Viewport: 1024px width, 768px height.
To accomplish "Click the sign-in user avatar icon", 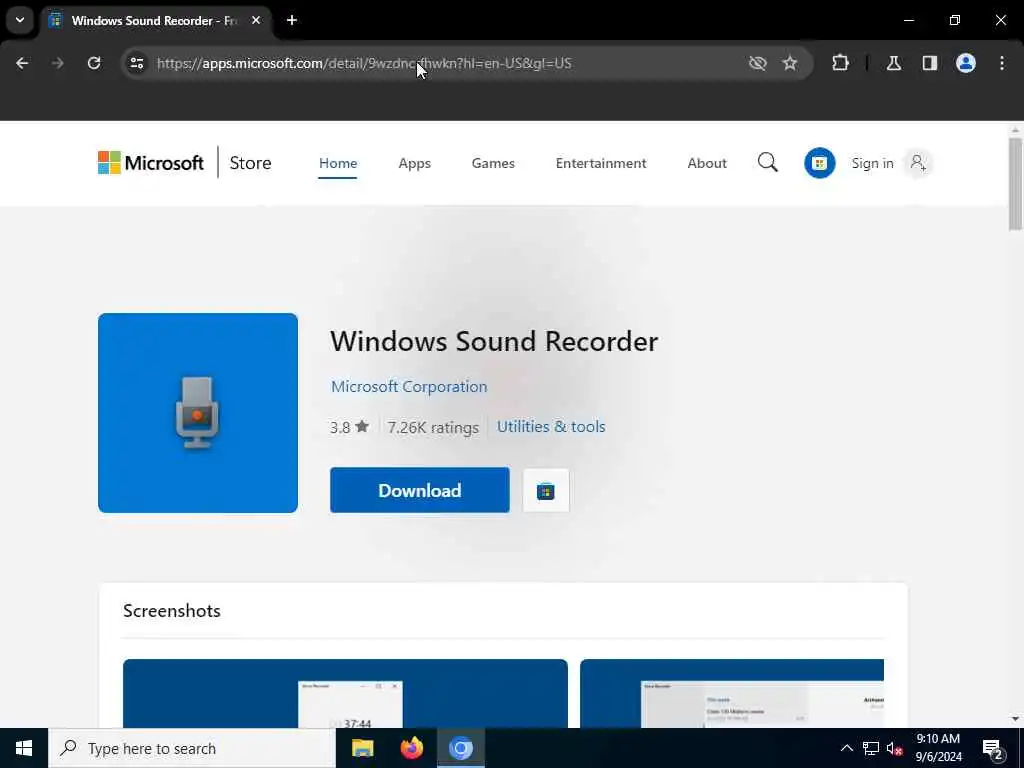I will [918, 163].
